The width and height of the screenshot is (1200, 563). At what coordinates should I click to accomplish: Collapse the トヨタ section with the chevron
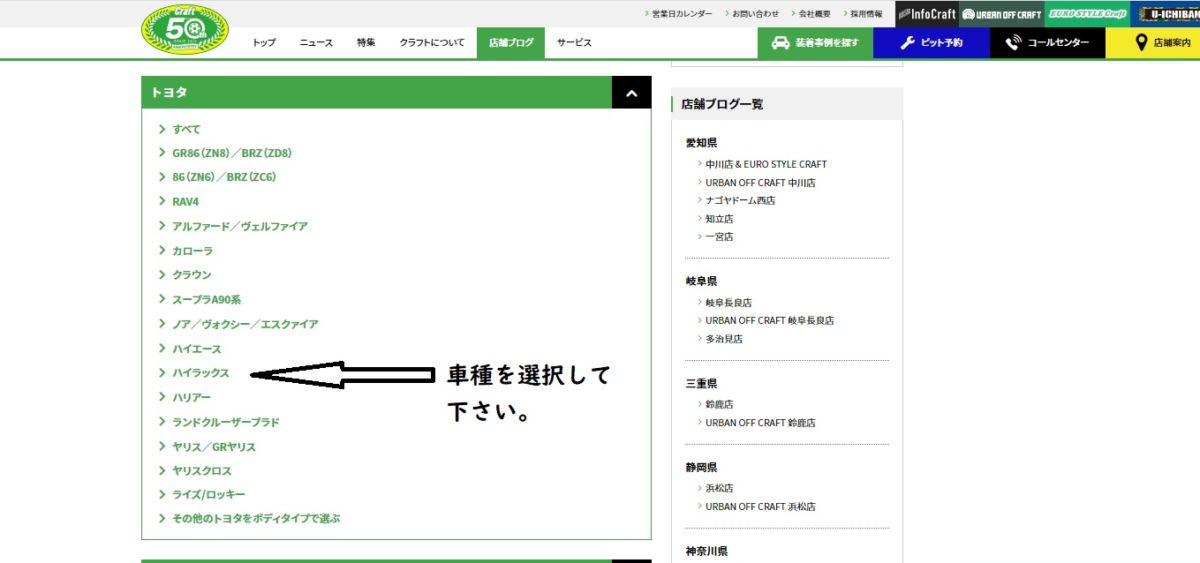[631, 93]
